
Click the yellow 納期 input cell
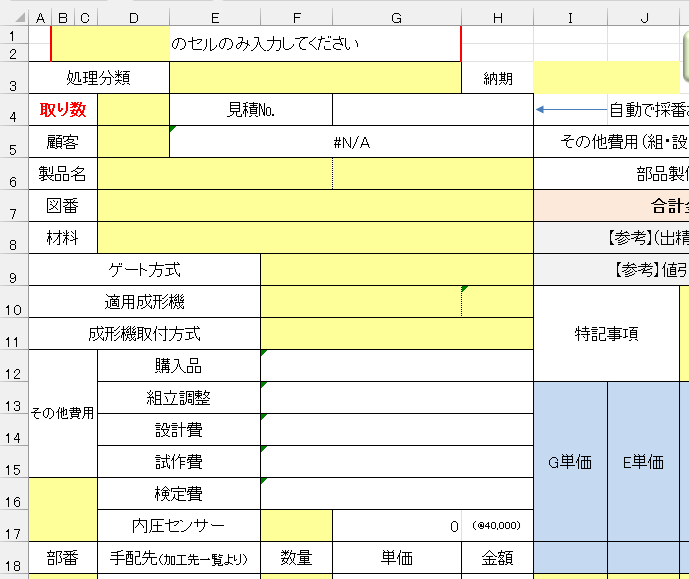[606, 77]
